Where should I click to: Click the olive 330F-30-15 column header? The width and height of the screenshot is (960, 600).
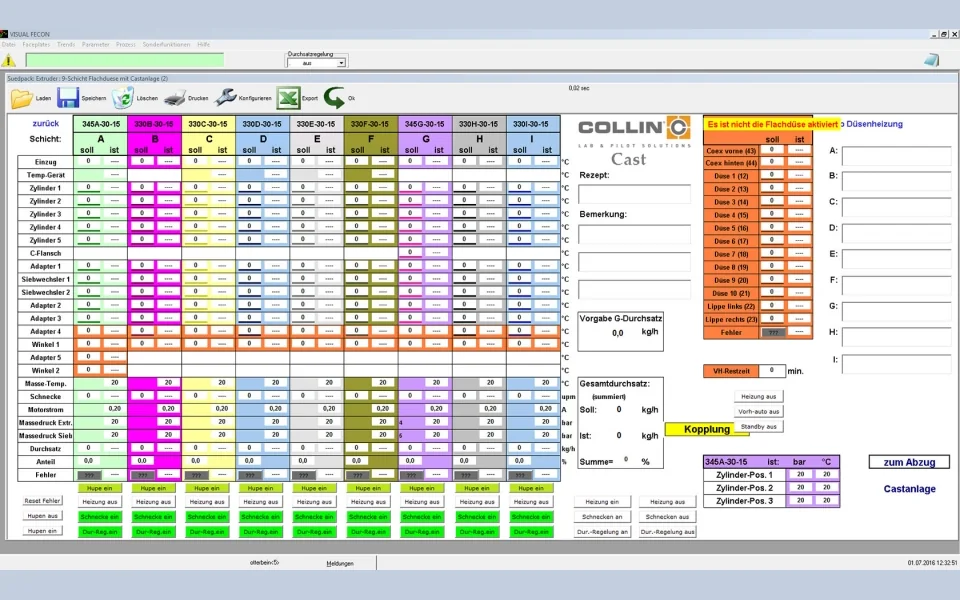(x=370, y=124)
